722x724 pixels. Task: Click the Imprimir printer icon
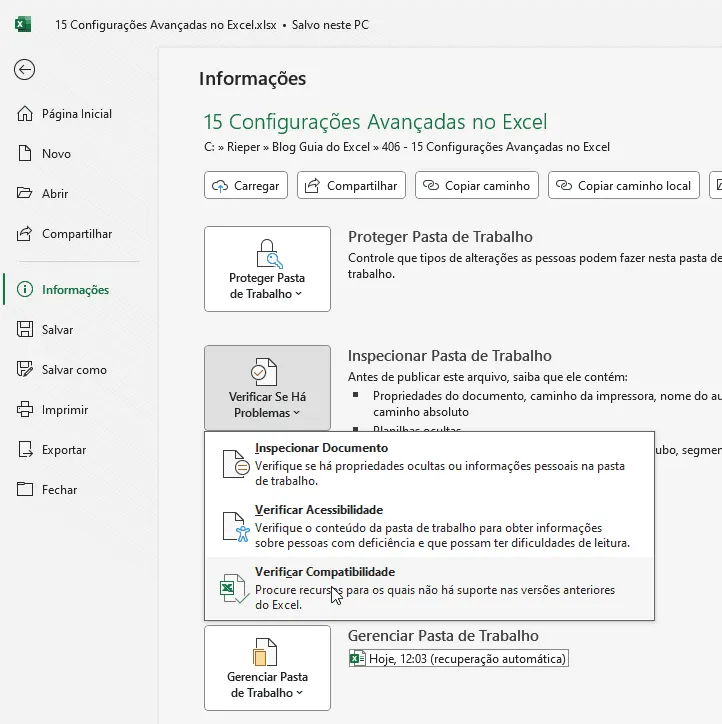(25, 410)
